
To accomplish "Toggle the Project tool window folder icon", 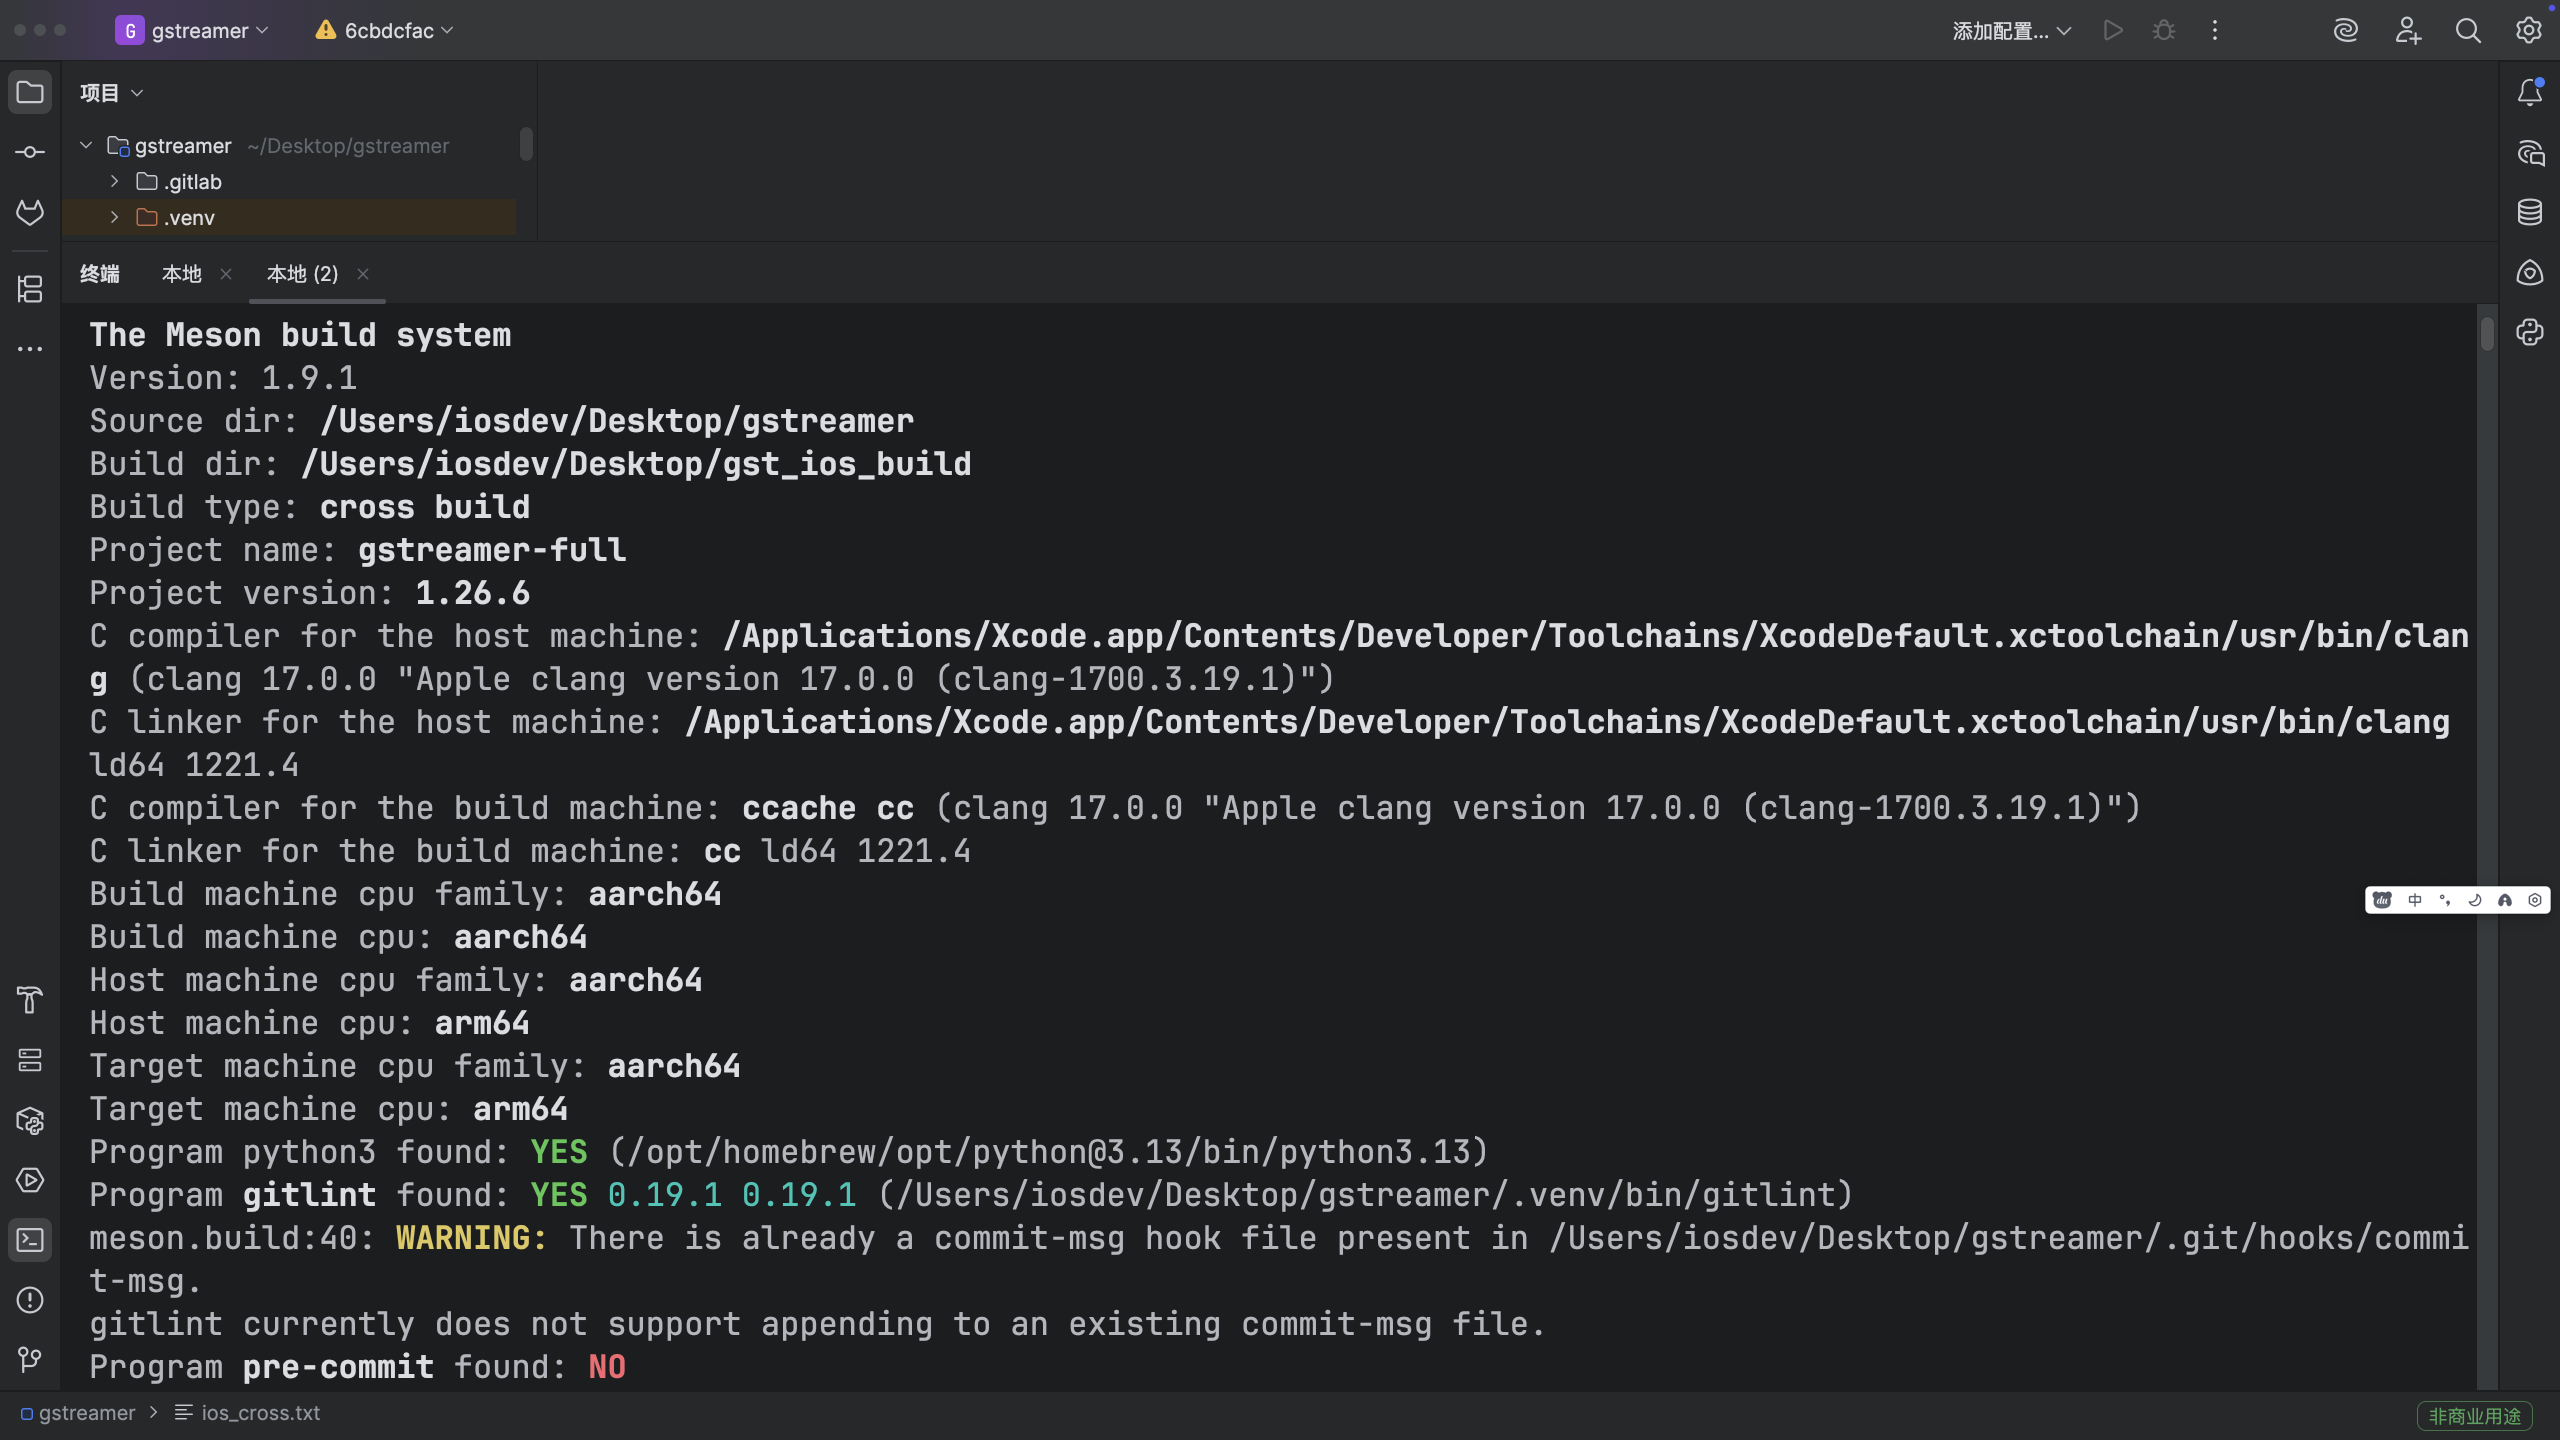I will [x=30, y=93].
